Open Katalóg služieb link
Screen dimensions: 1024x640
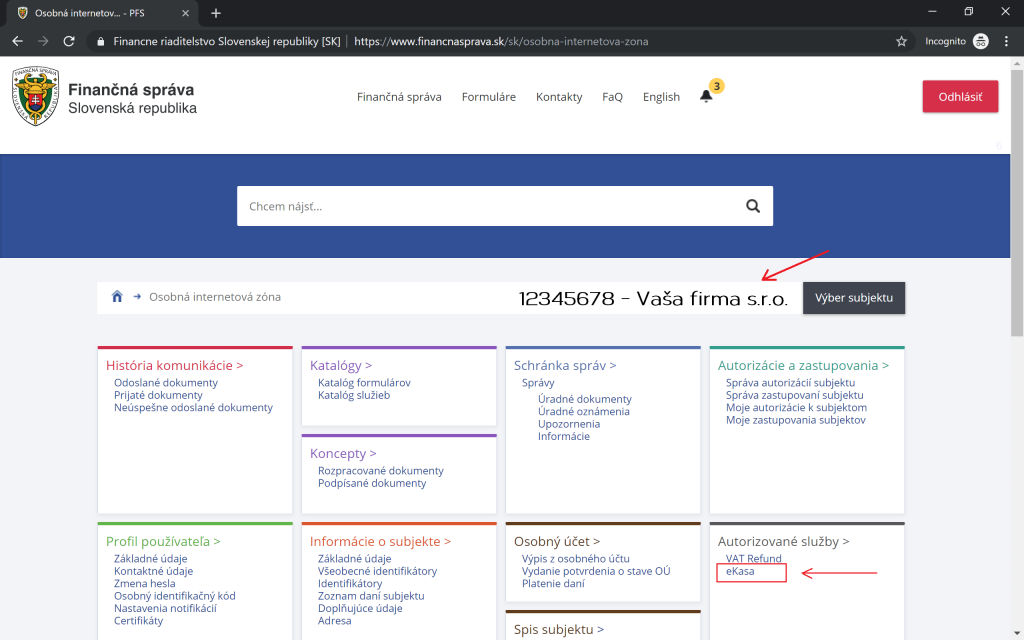point(354,395)
